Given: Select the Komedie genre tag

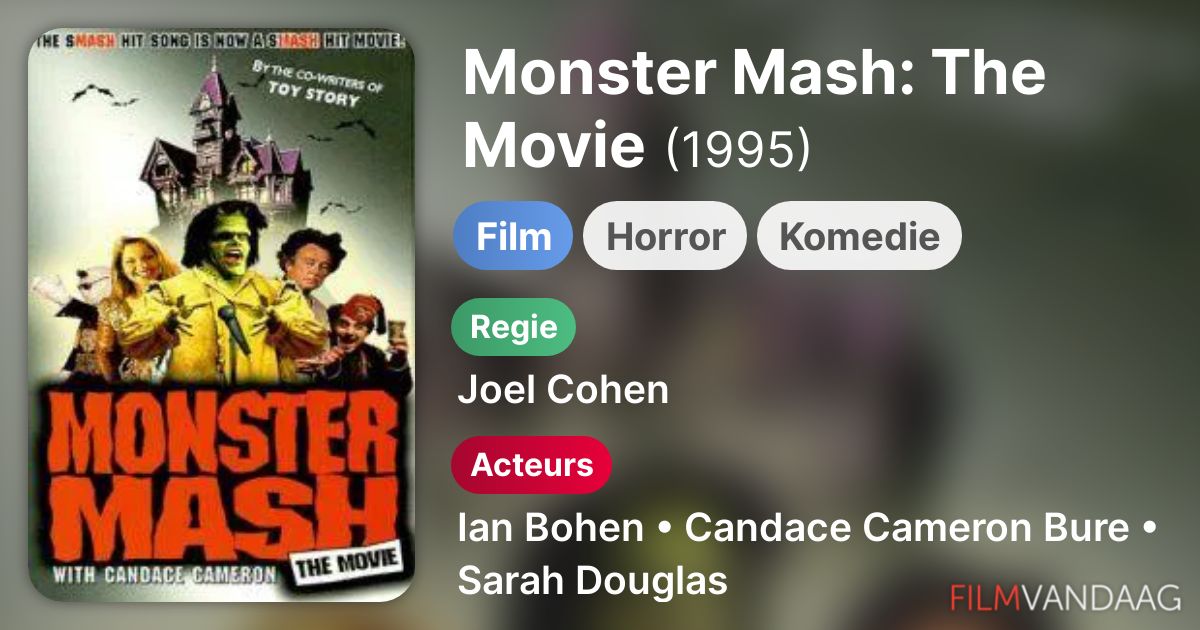Looking at the screenshot, I should coord(859,236).
